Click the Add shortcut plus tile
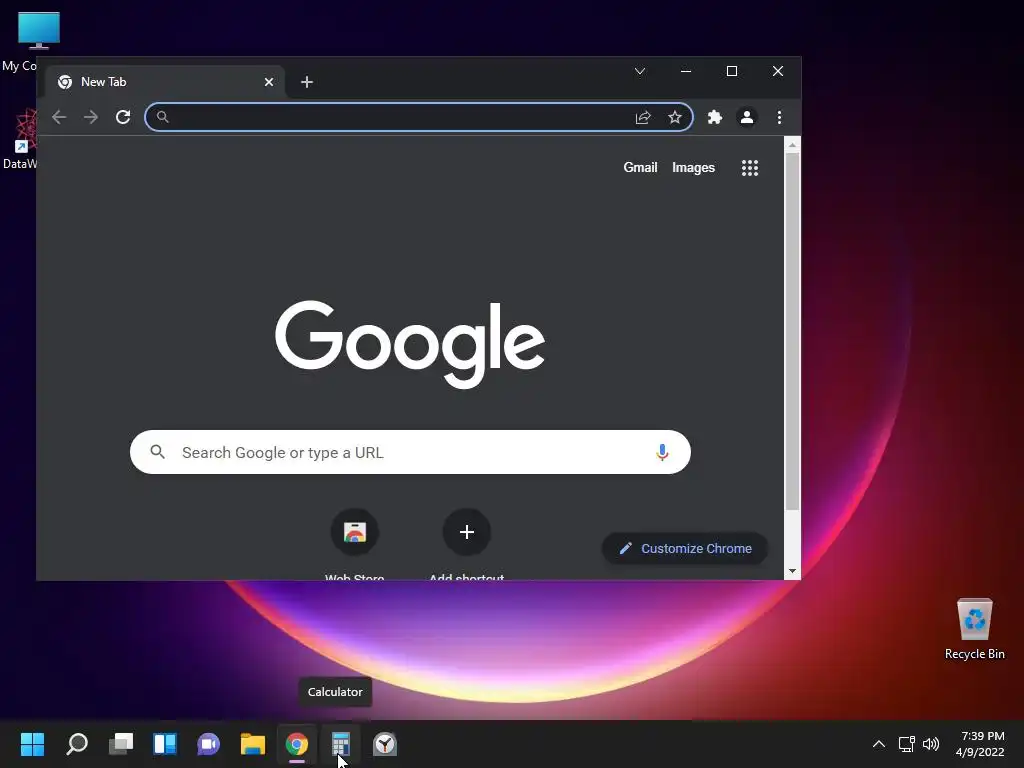This screenshot has height=768, width=1024. point(467,532)
